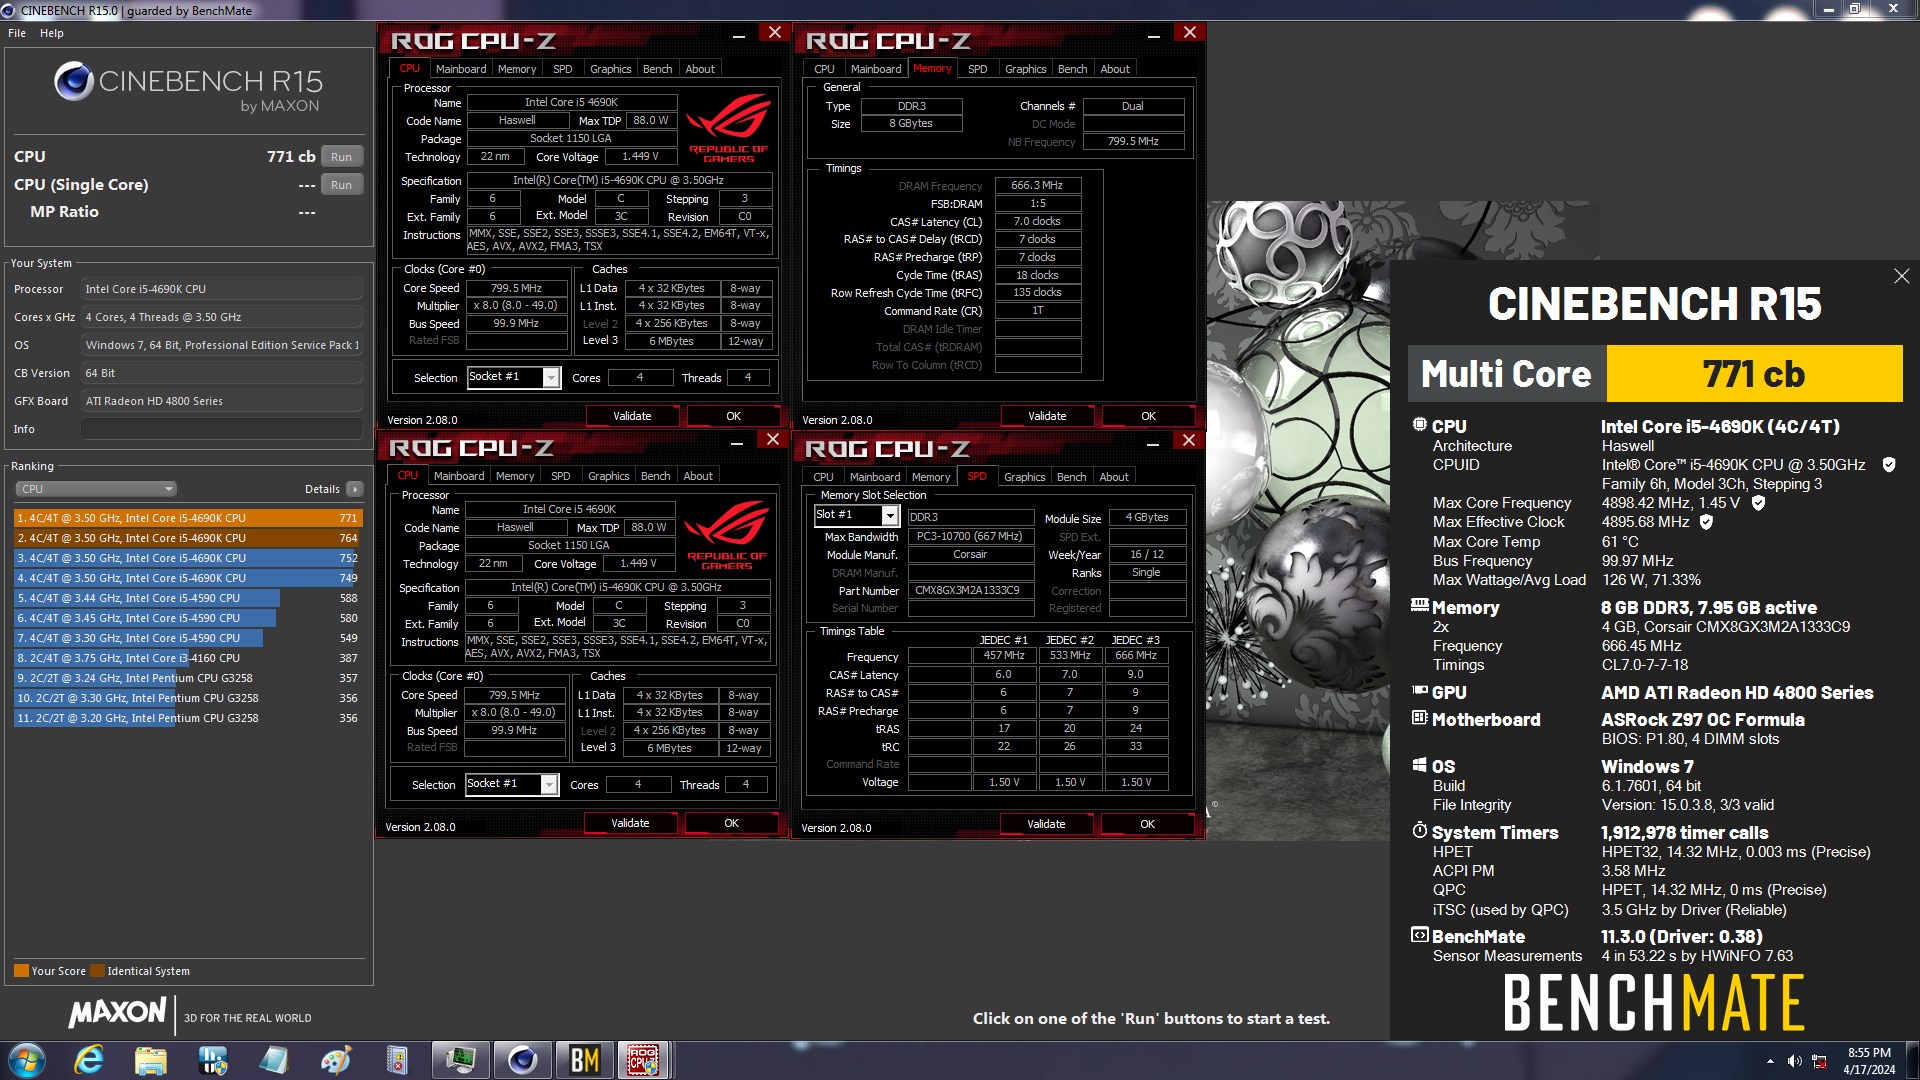The image size is (1920, 1080).
Task: Click the empty Info field in Your System
Action: pos(221,429)
